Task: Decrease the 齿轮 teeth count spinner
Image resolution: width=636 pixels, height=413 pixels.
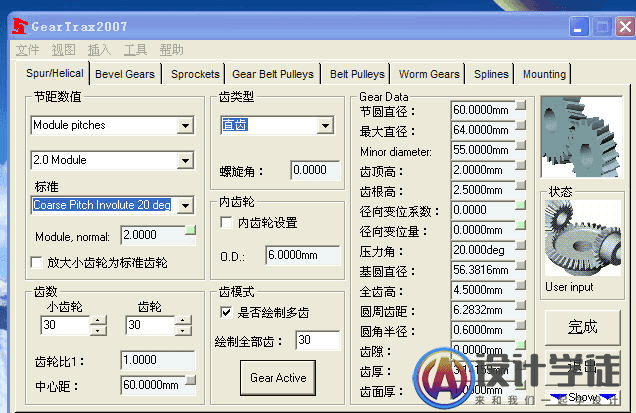Action: pos(183,330)
